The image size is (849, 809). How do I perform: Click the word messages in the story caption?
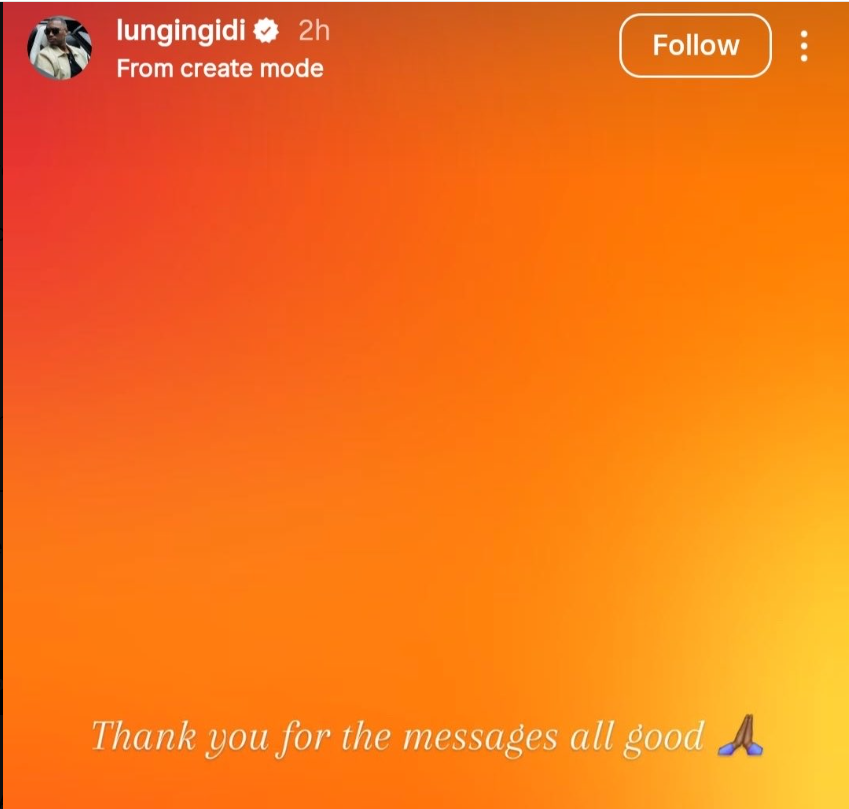click(x=480, y=739)
